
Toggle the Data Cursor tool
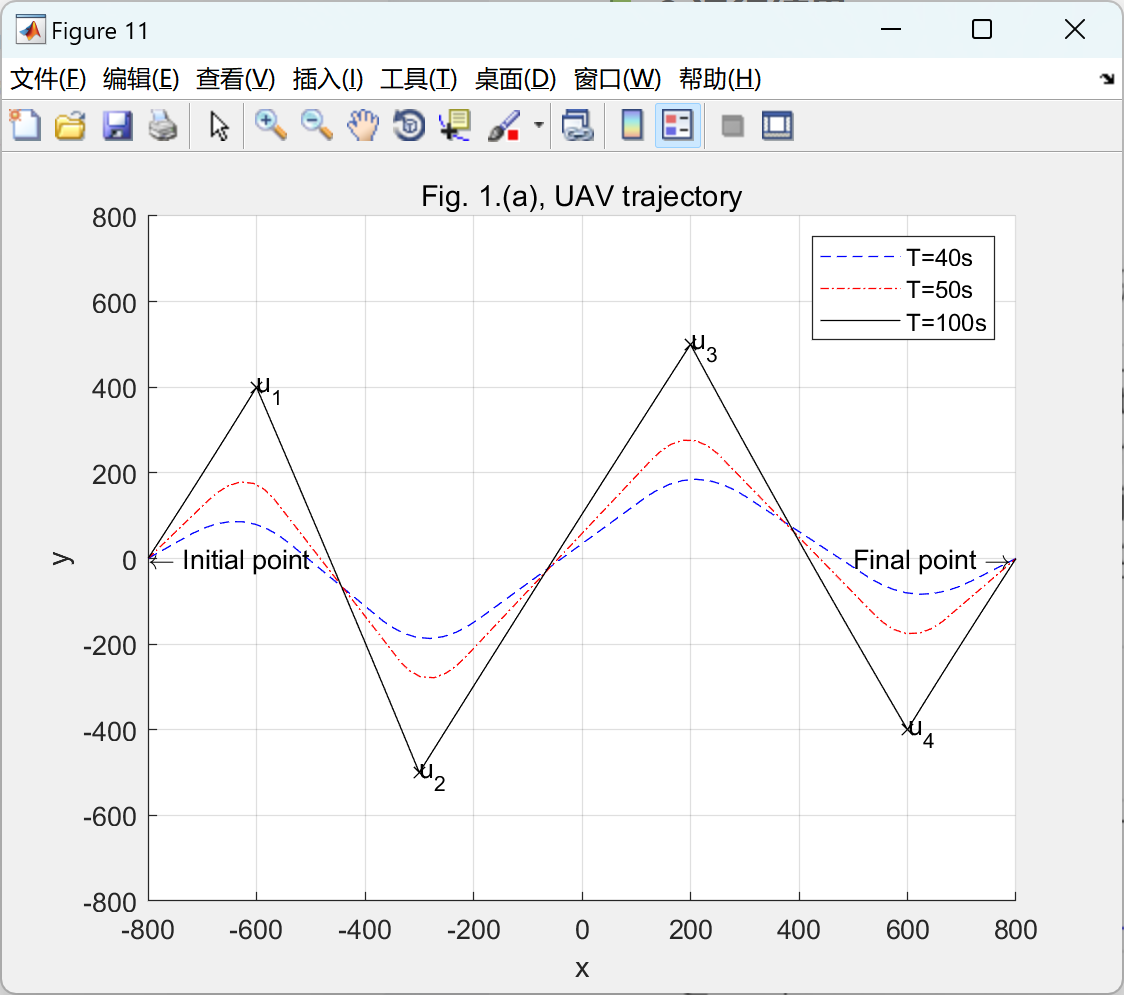tap(454, 125)
